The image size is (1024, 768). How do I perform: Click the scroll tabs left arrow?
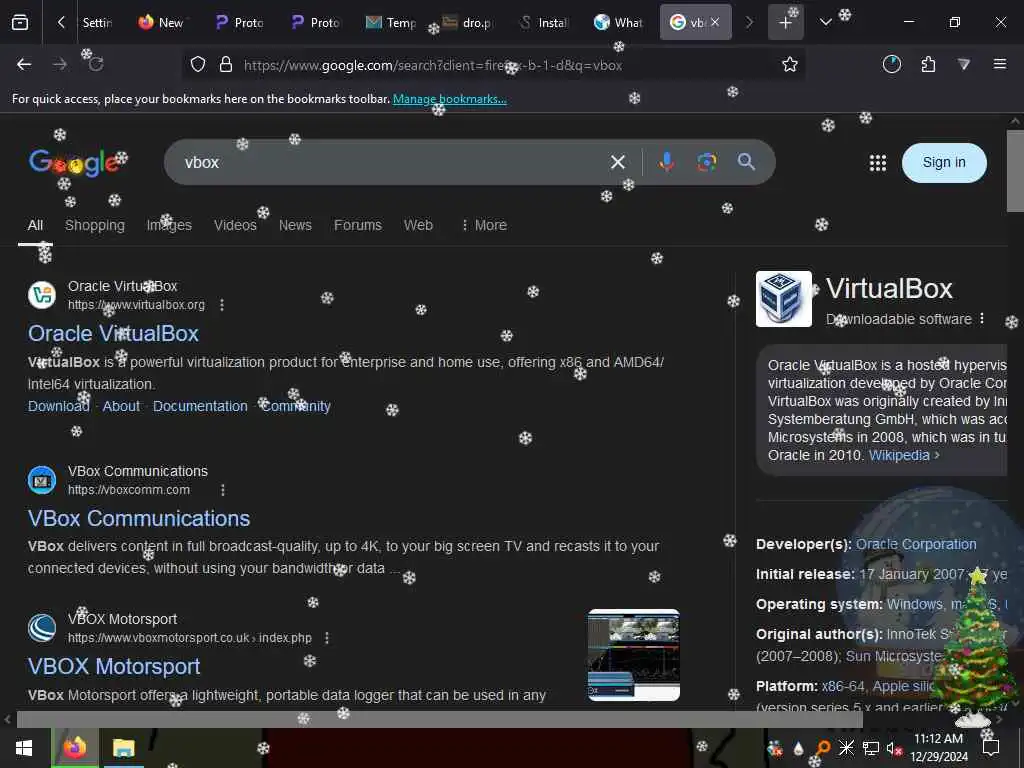pyautogui.click(x=61, y=23)
